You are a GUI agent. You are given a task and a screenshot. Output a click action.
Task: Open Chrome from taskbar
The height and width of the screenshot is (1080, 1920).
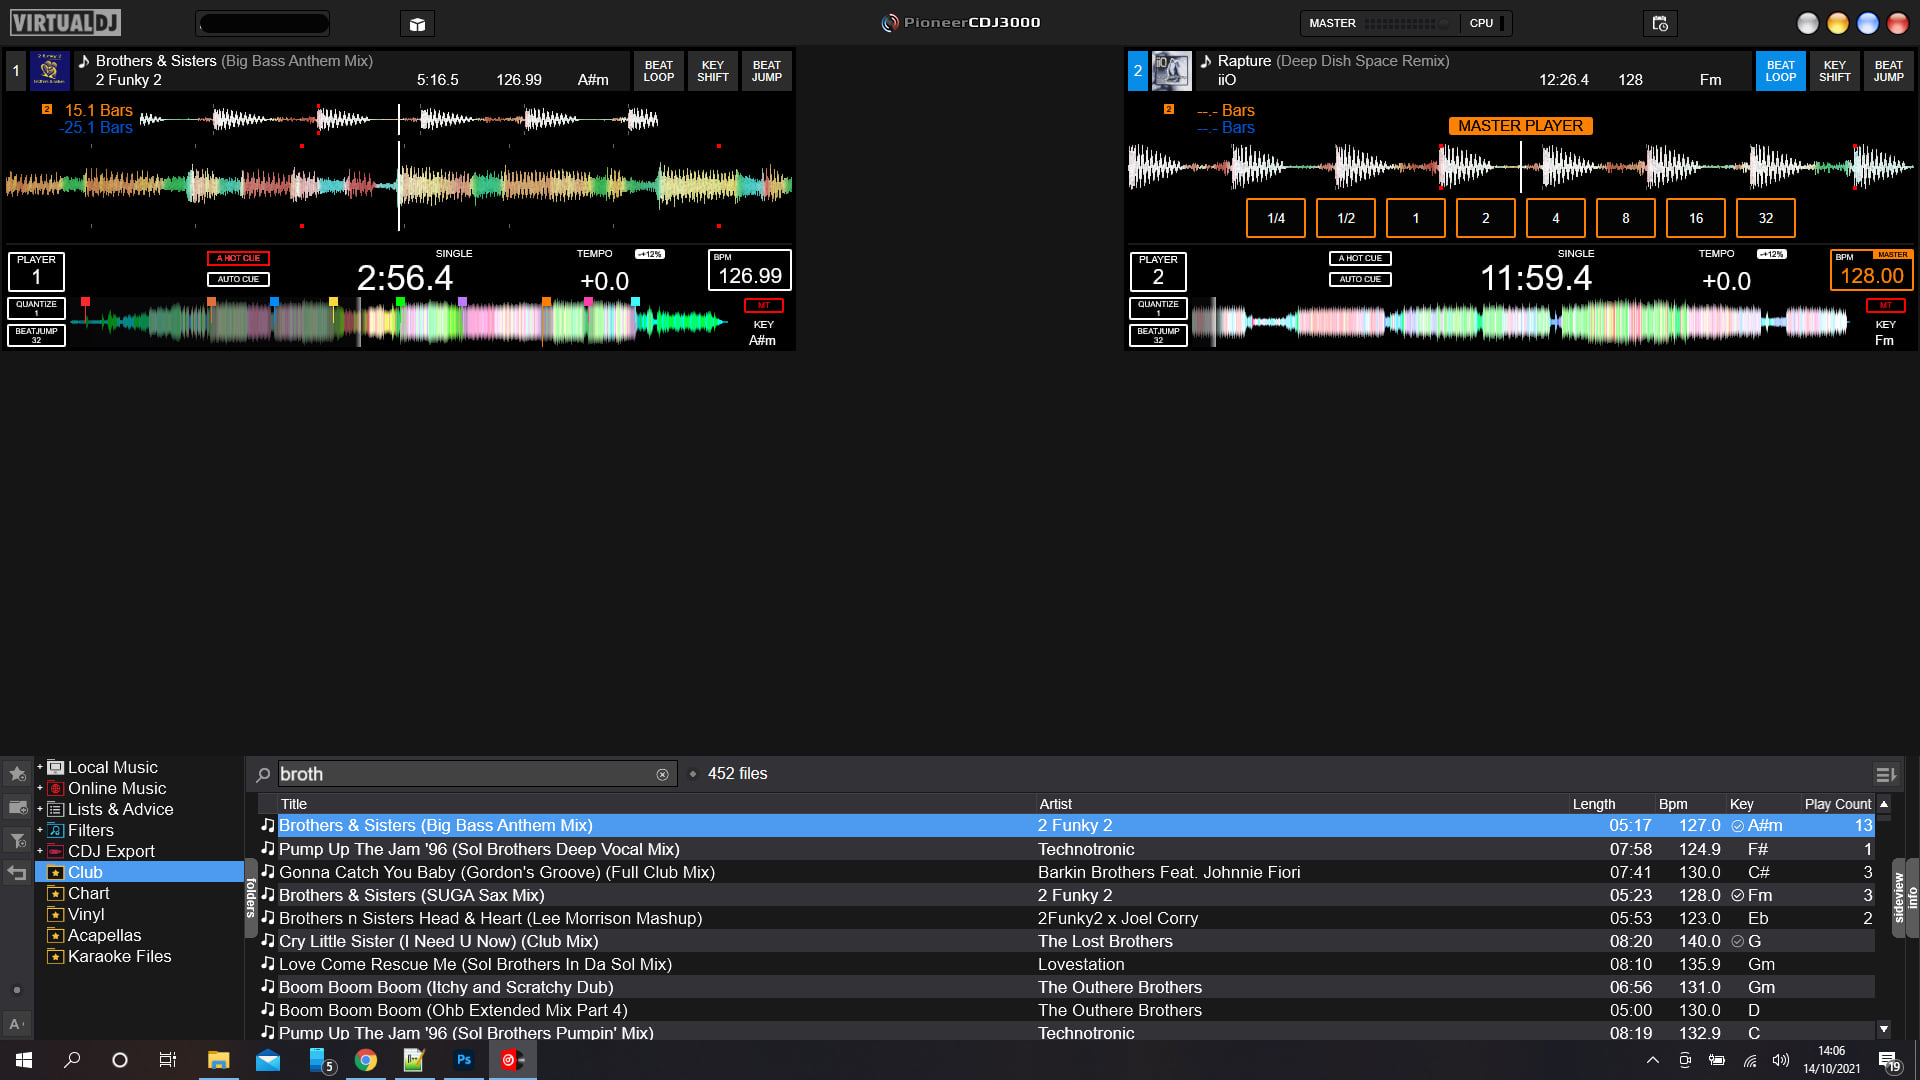[366, 1060]
